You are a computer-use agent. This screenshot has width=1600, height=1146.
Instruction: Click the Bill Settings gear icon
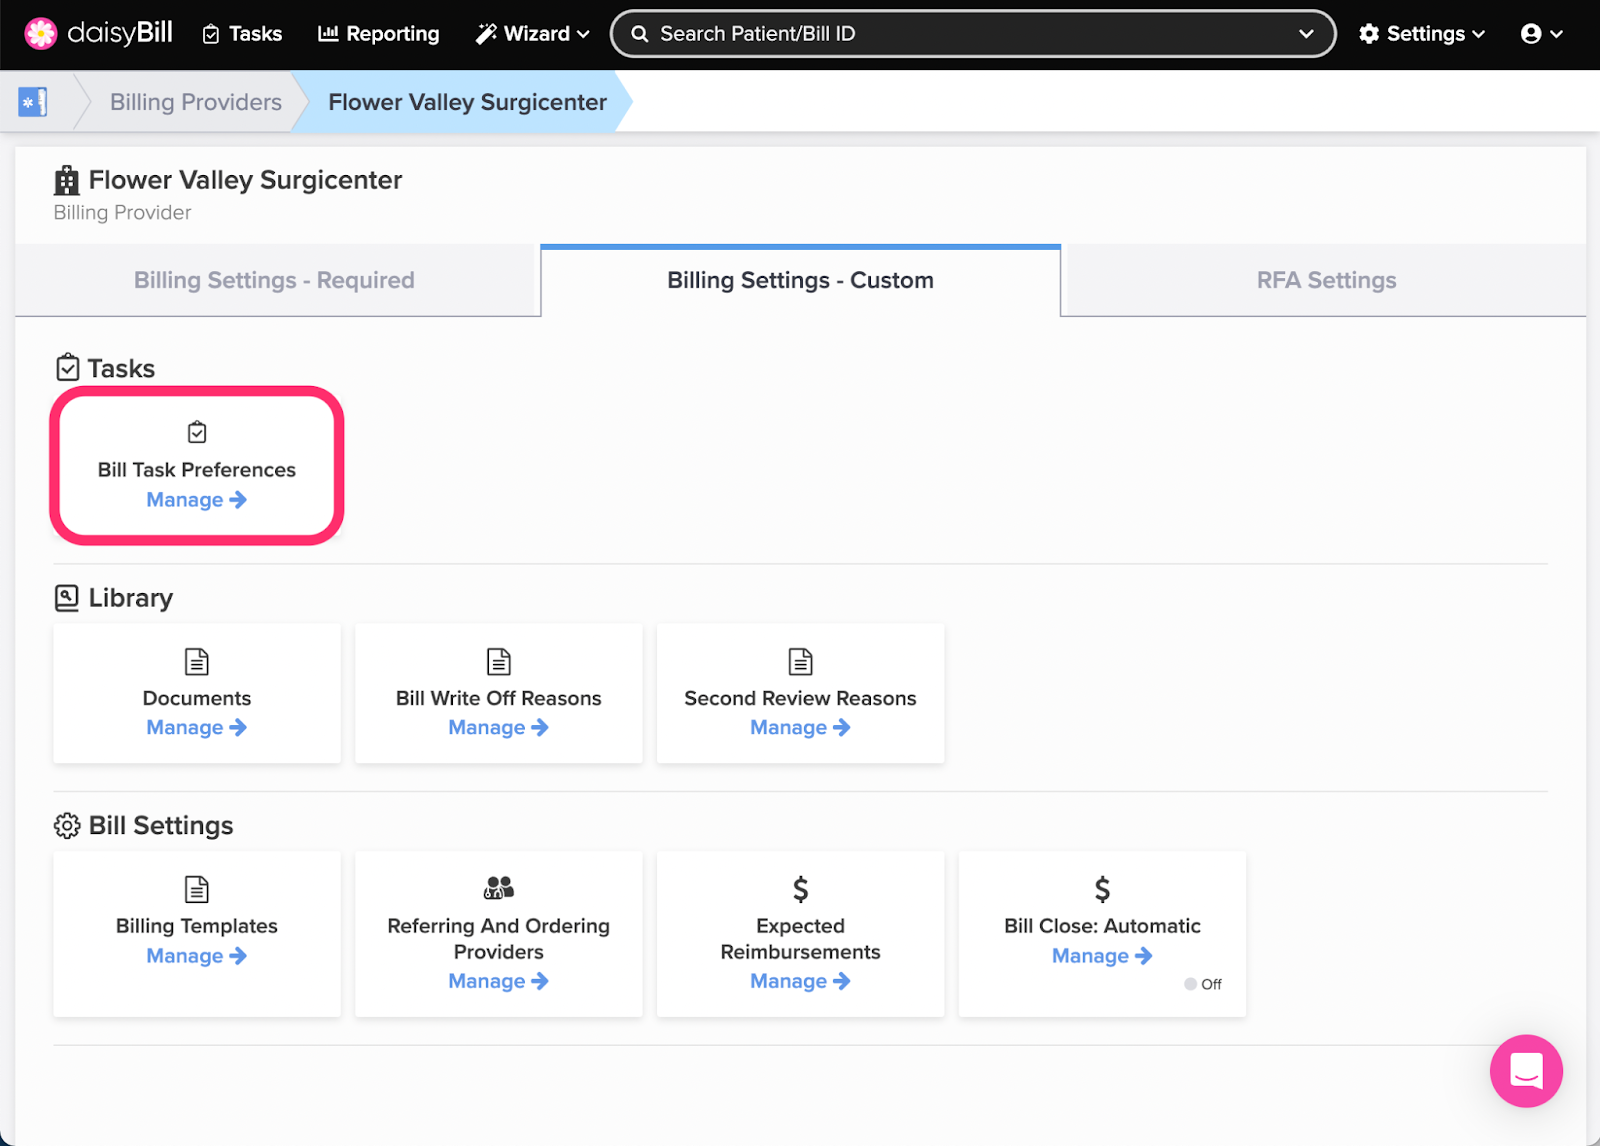point(67,826)
